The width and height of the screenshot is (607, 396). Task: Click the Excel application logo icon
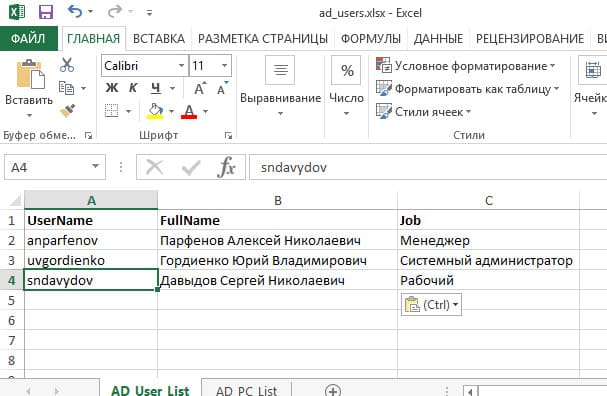(x=17, y=12)
